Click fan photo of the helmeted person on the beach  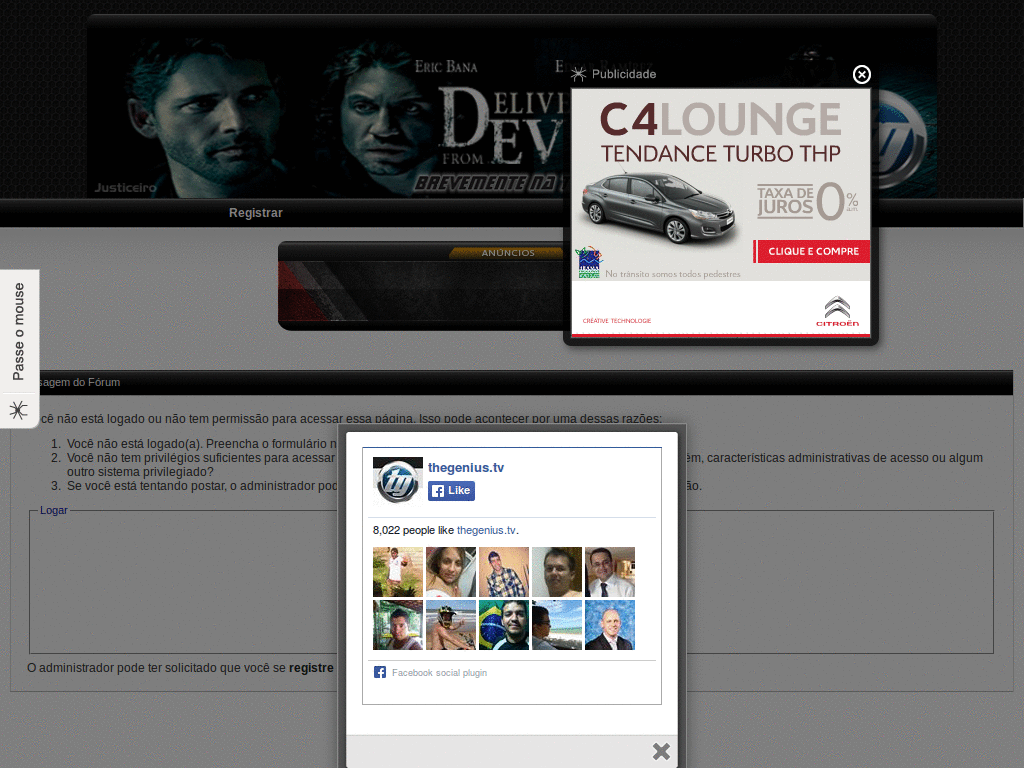pyautogui.click(x=451, y=625)
